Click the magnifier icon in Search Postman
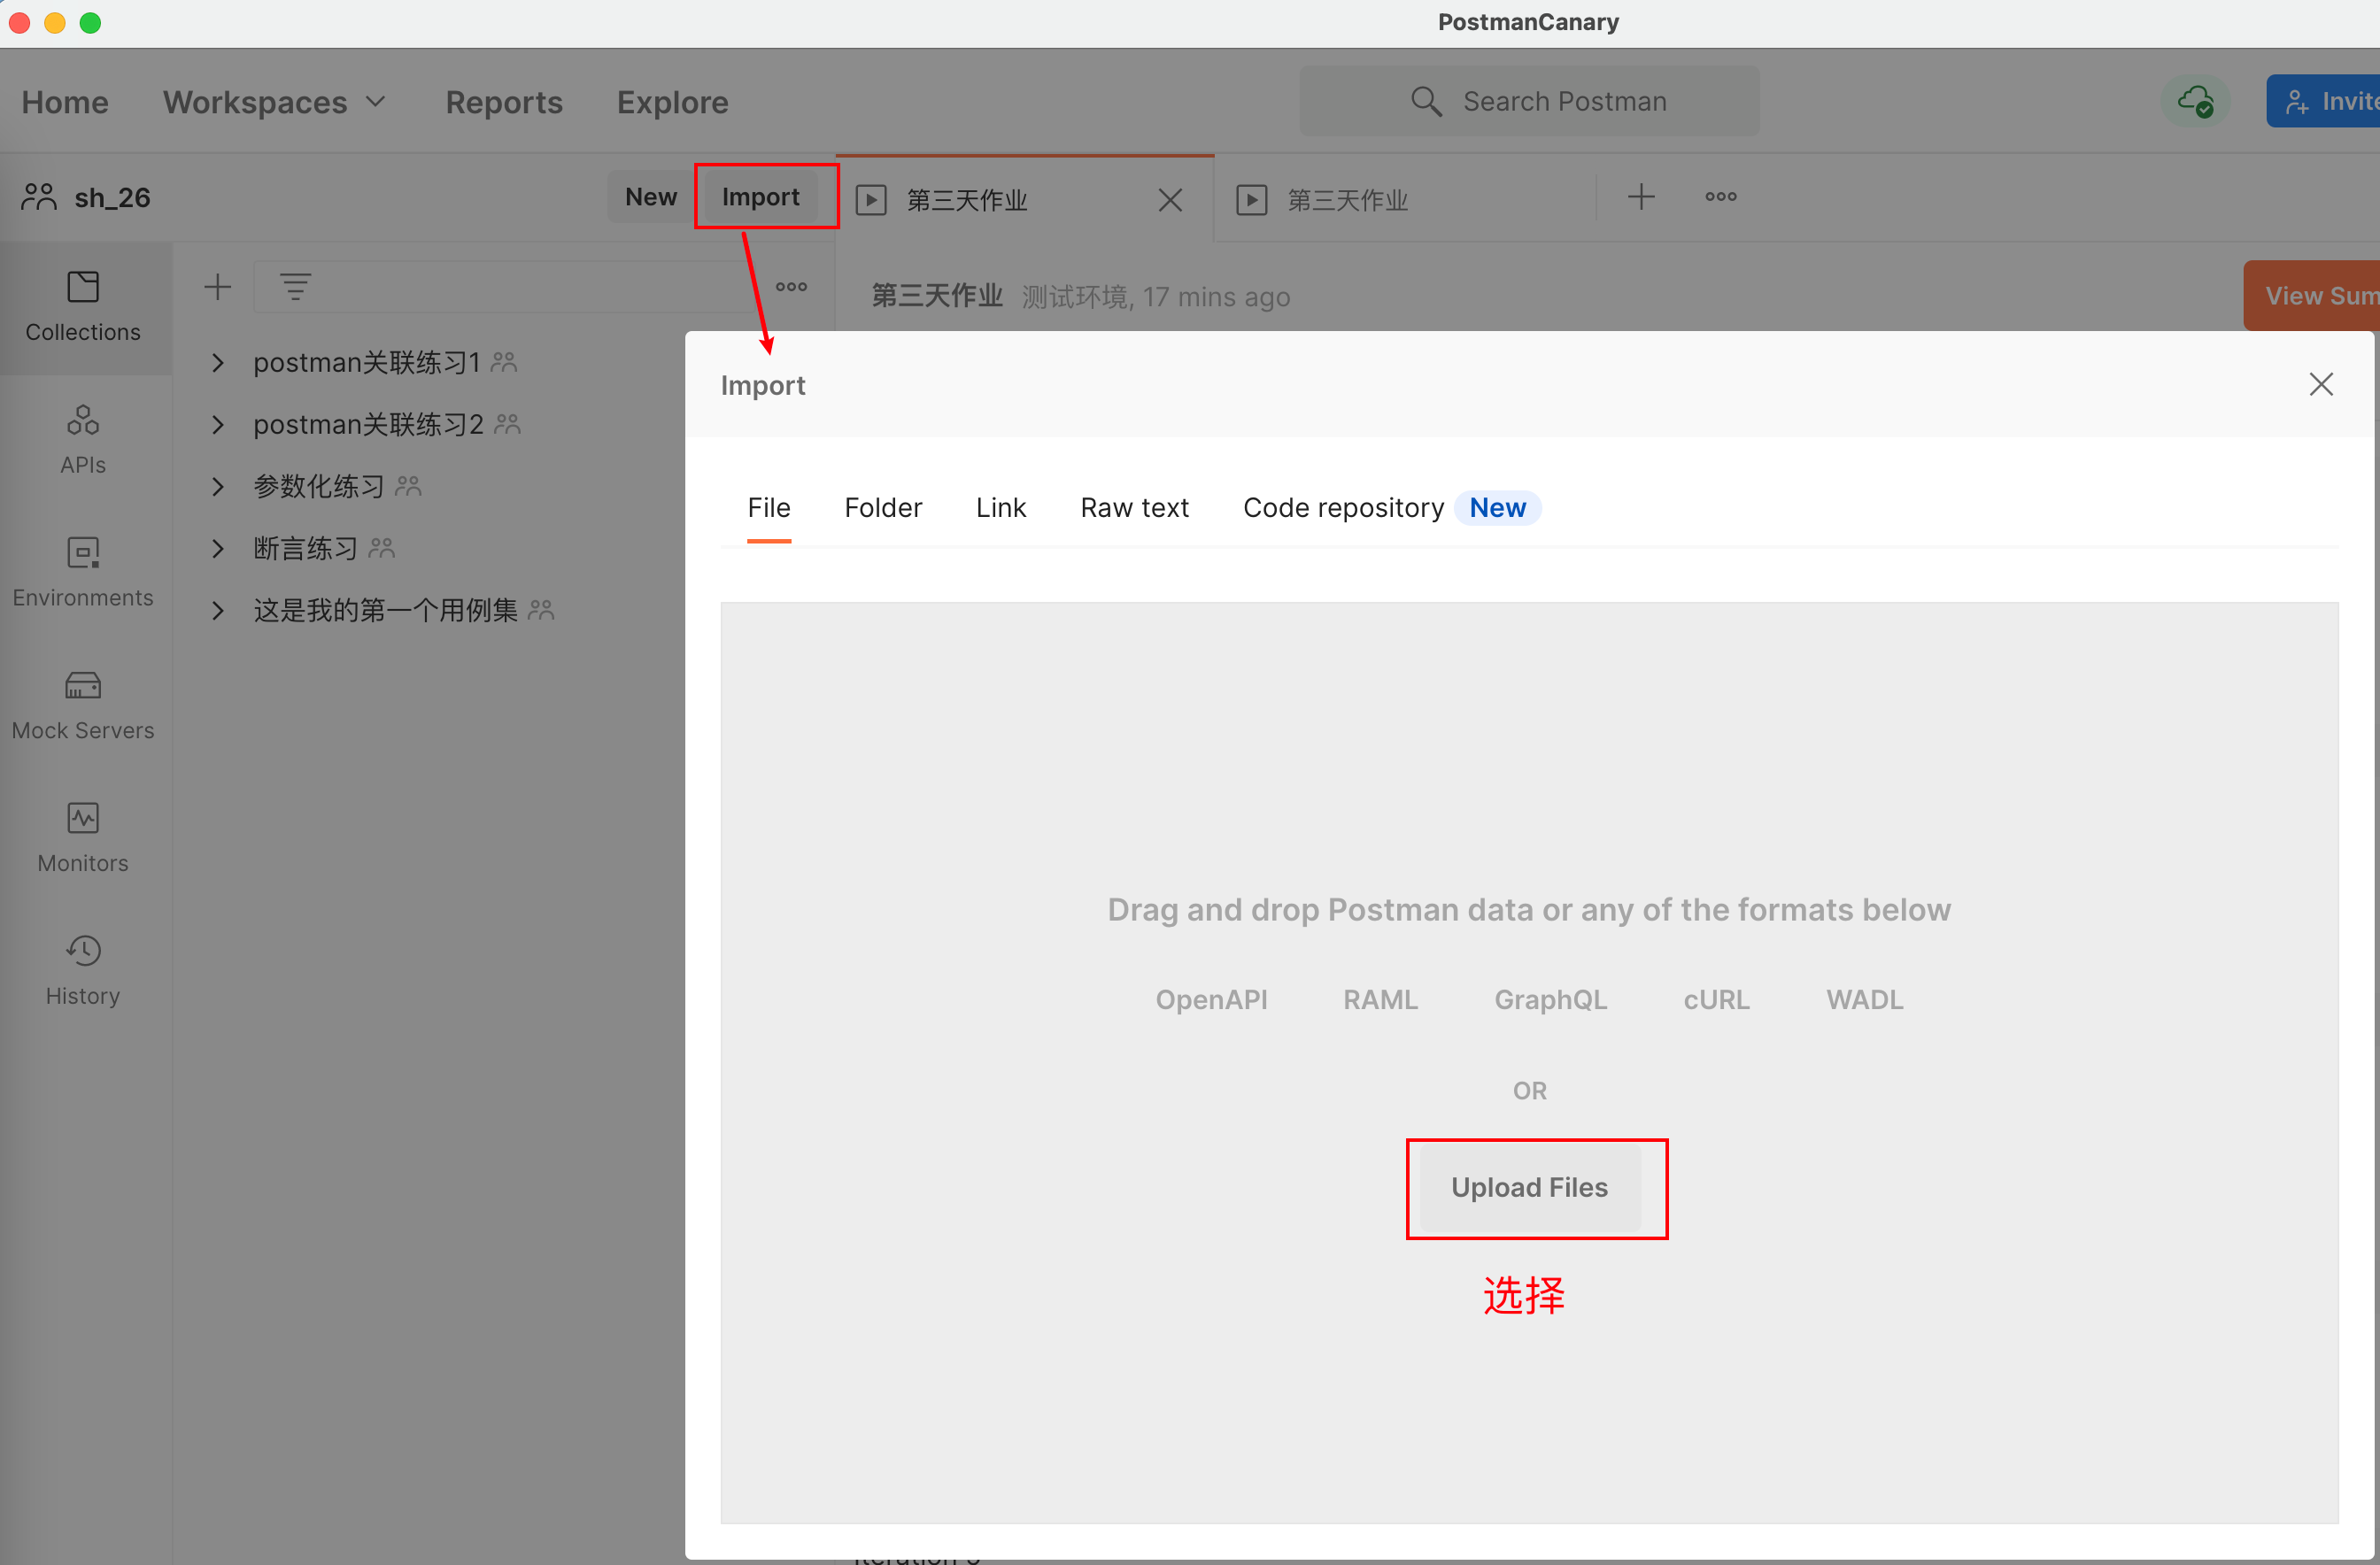 point(1426,101)
